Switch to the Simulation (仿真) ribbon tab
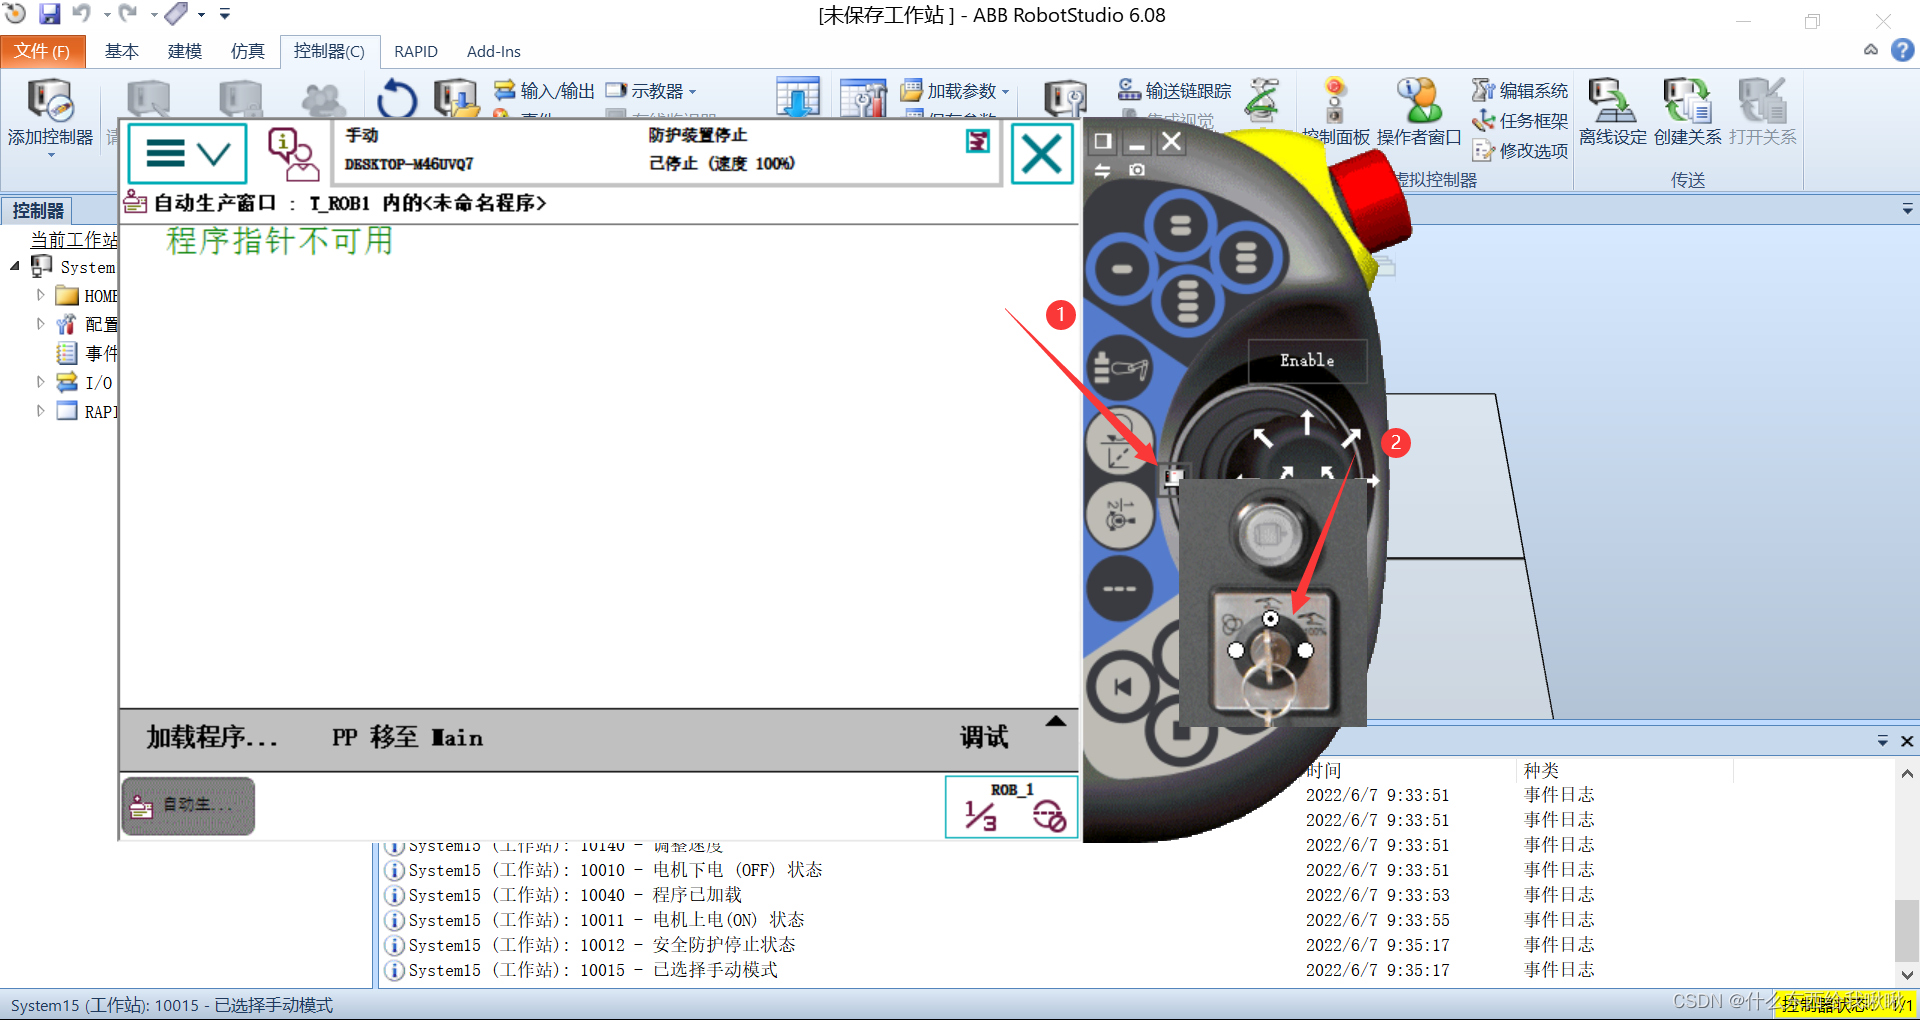 coord(248,51)
